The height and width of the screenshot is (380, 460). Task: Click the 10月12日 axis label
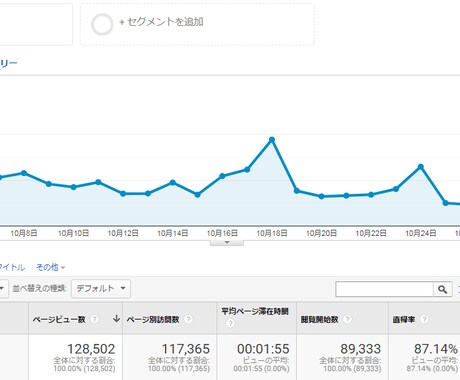tap(123, 233)
